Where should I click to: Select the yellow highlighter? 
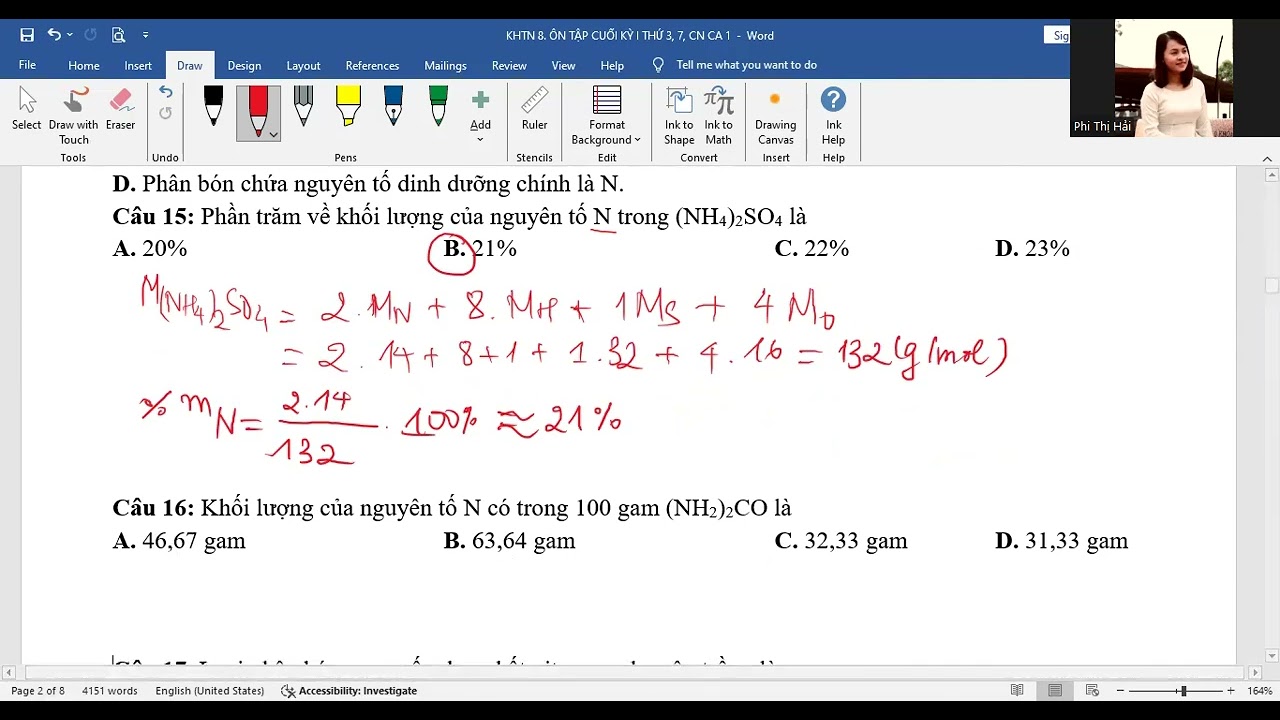point(348,106)
